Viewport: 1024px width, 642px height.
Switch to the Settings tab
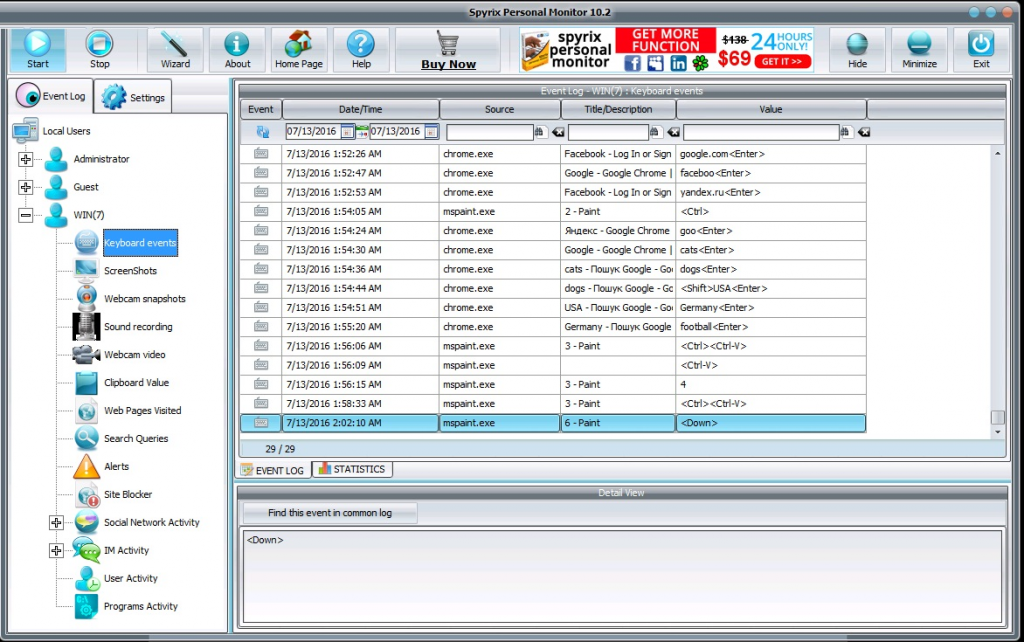136,98
